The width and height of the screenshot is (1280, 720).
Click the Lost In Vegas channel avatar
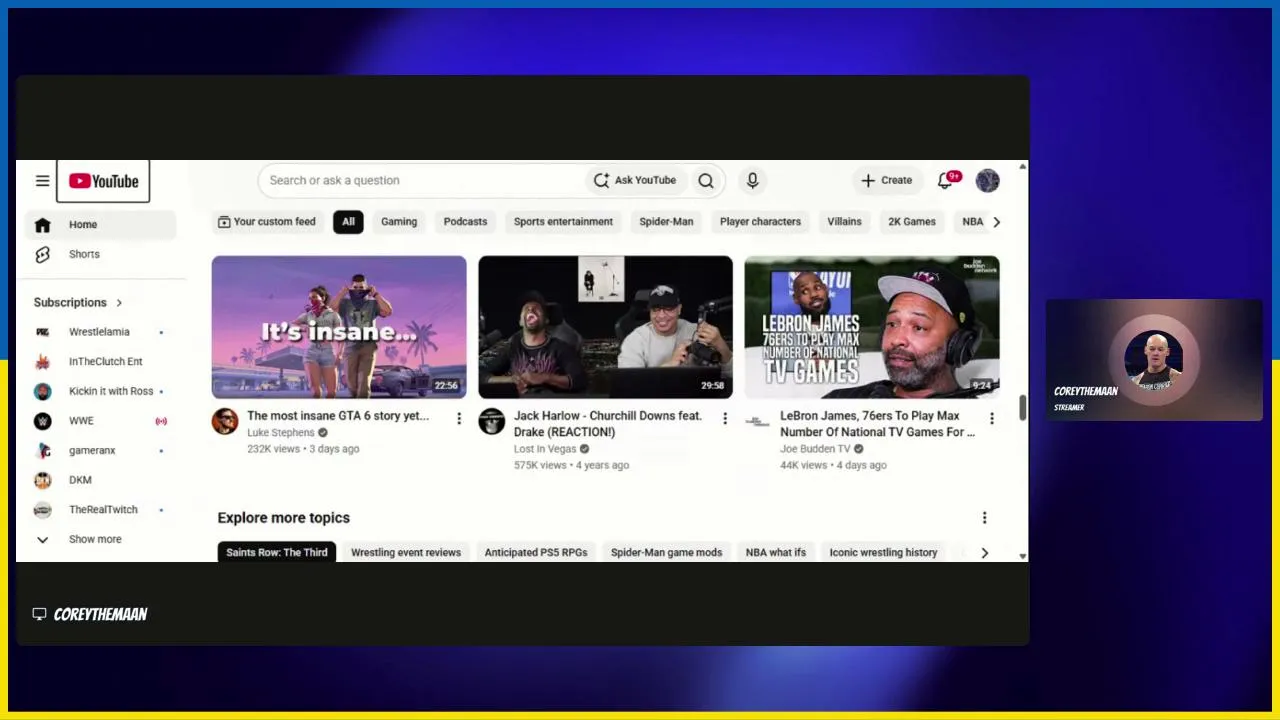coord(491,421)
